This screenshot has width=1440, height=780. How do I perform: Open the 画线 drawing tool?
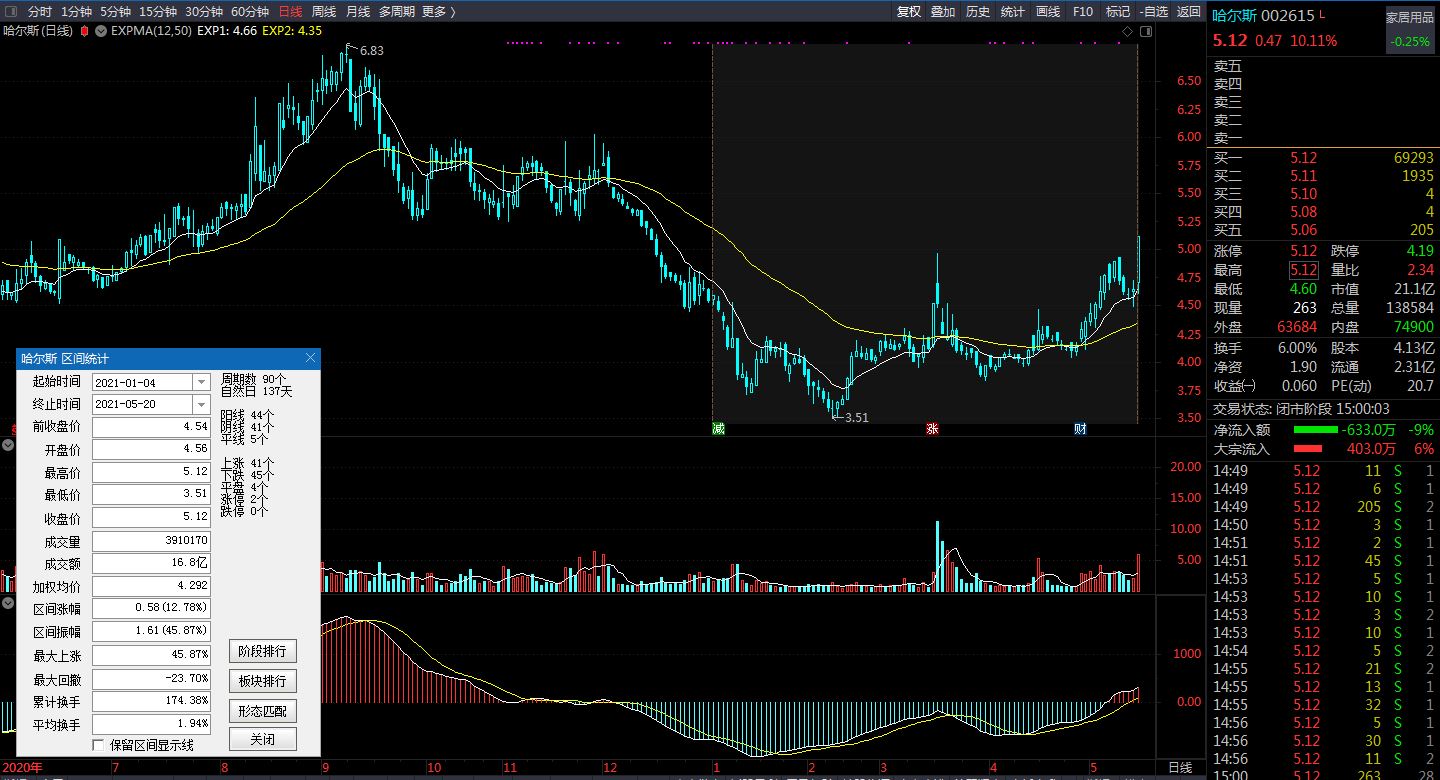(1048, 12)
